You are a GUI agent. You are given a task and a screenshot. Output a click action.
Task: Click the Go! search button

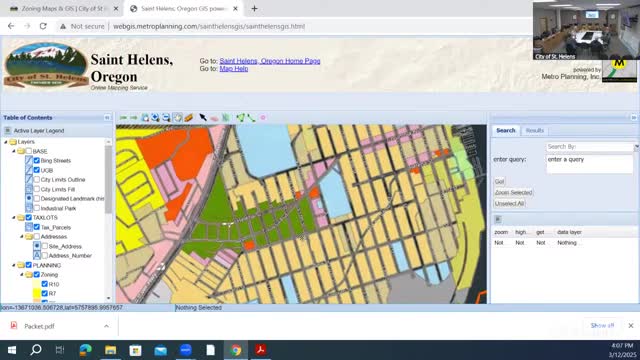click(499, 182)
